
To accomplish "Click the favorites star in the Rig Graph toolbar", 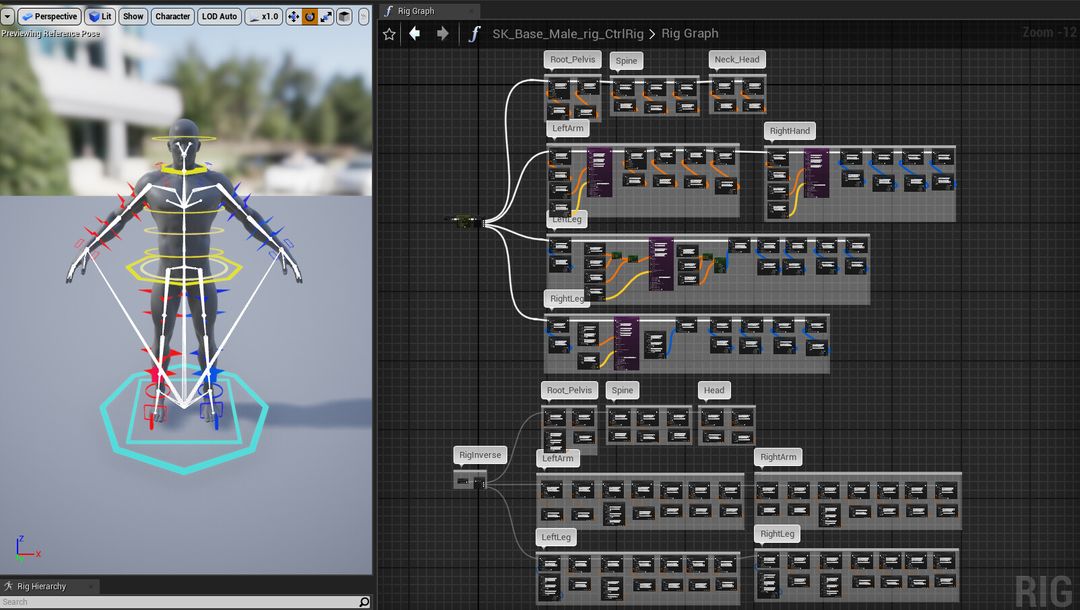I will [390, 33].
